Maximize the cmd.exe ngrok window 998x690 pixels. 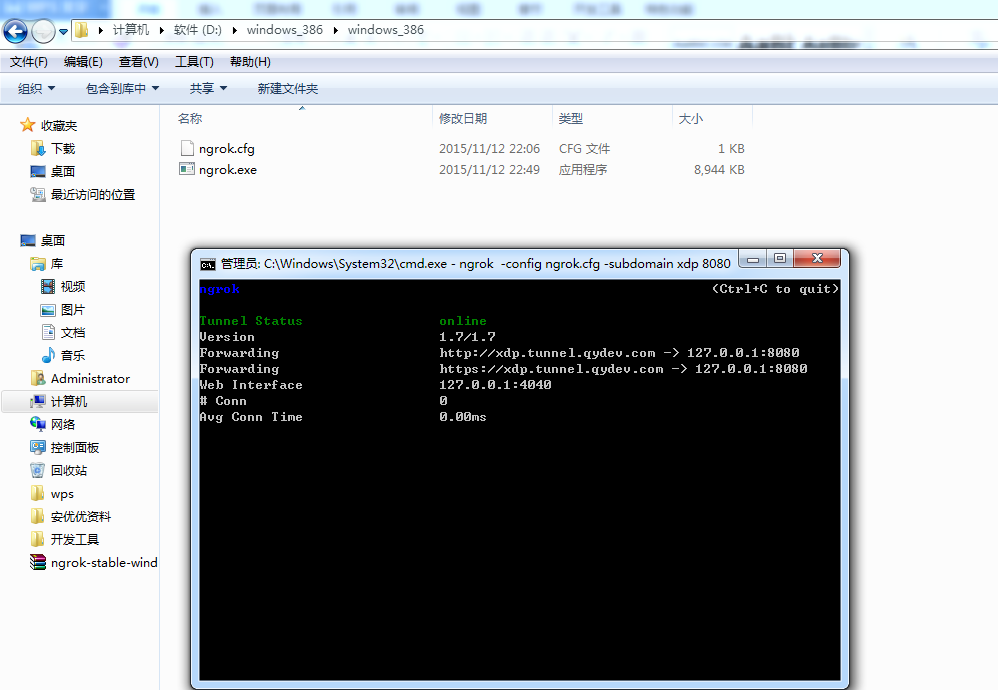[780, 258]
